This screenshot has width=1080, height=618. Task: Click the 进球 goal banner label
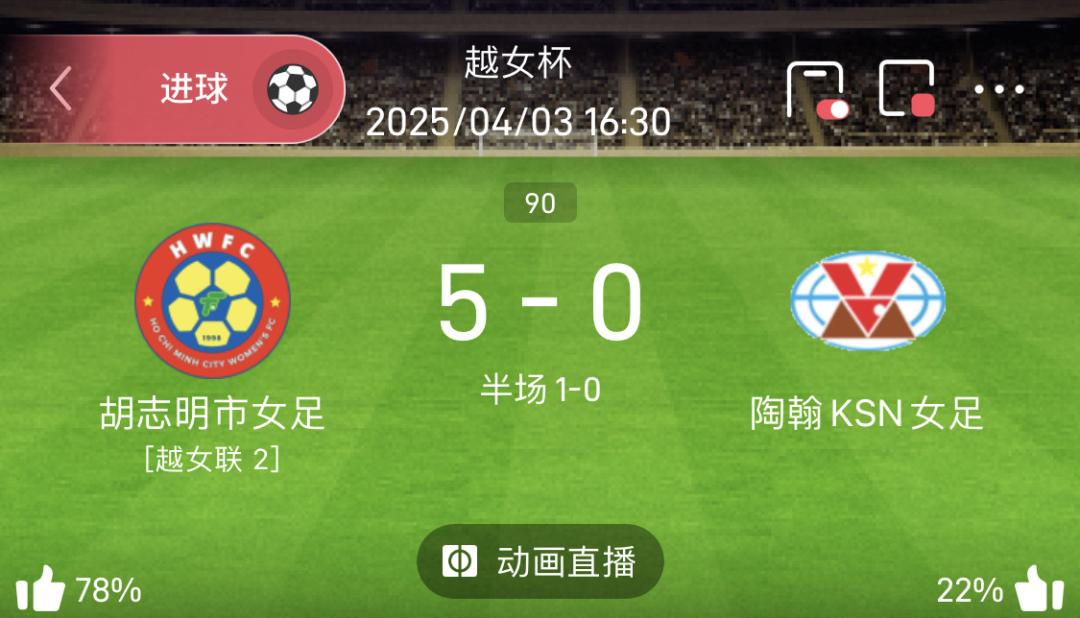[x=194, y=89]
